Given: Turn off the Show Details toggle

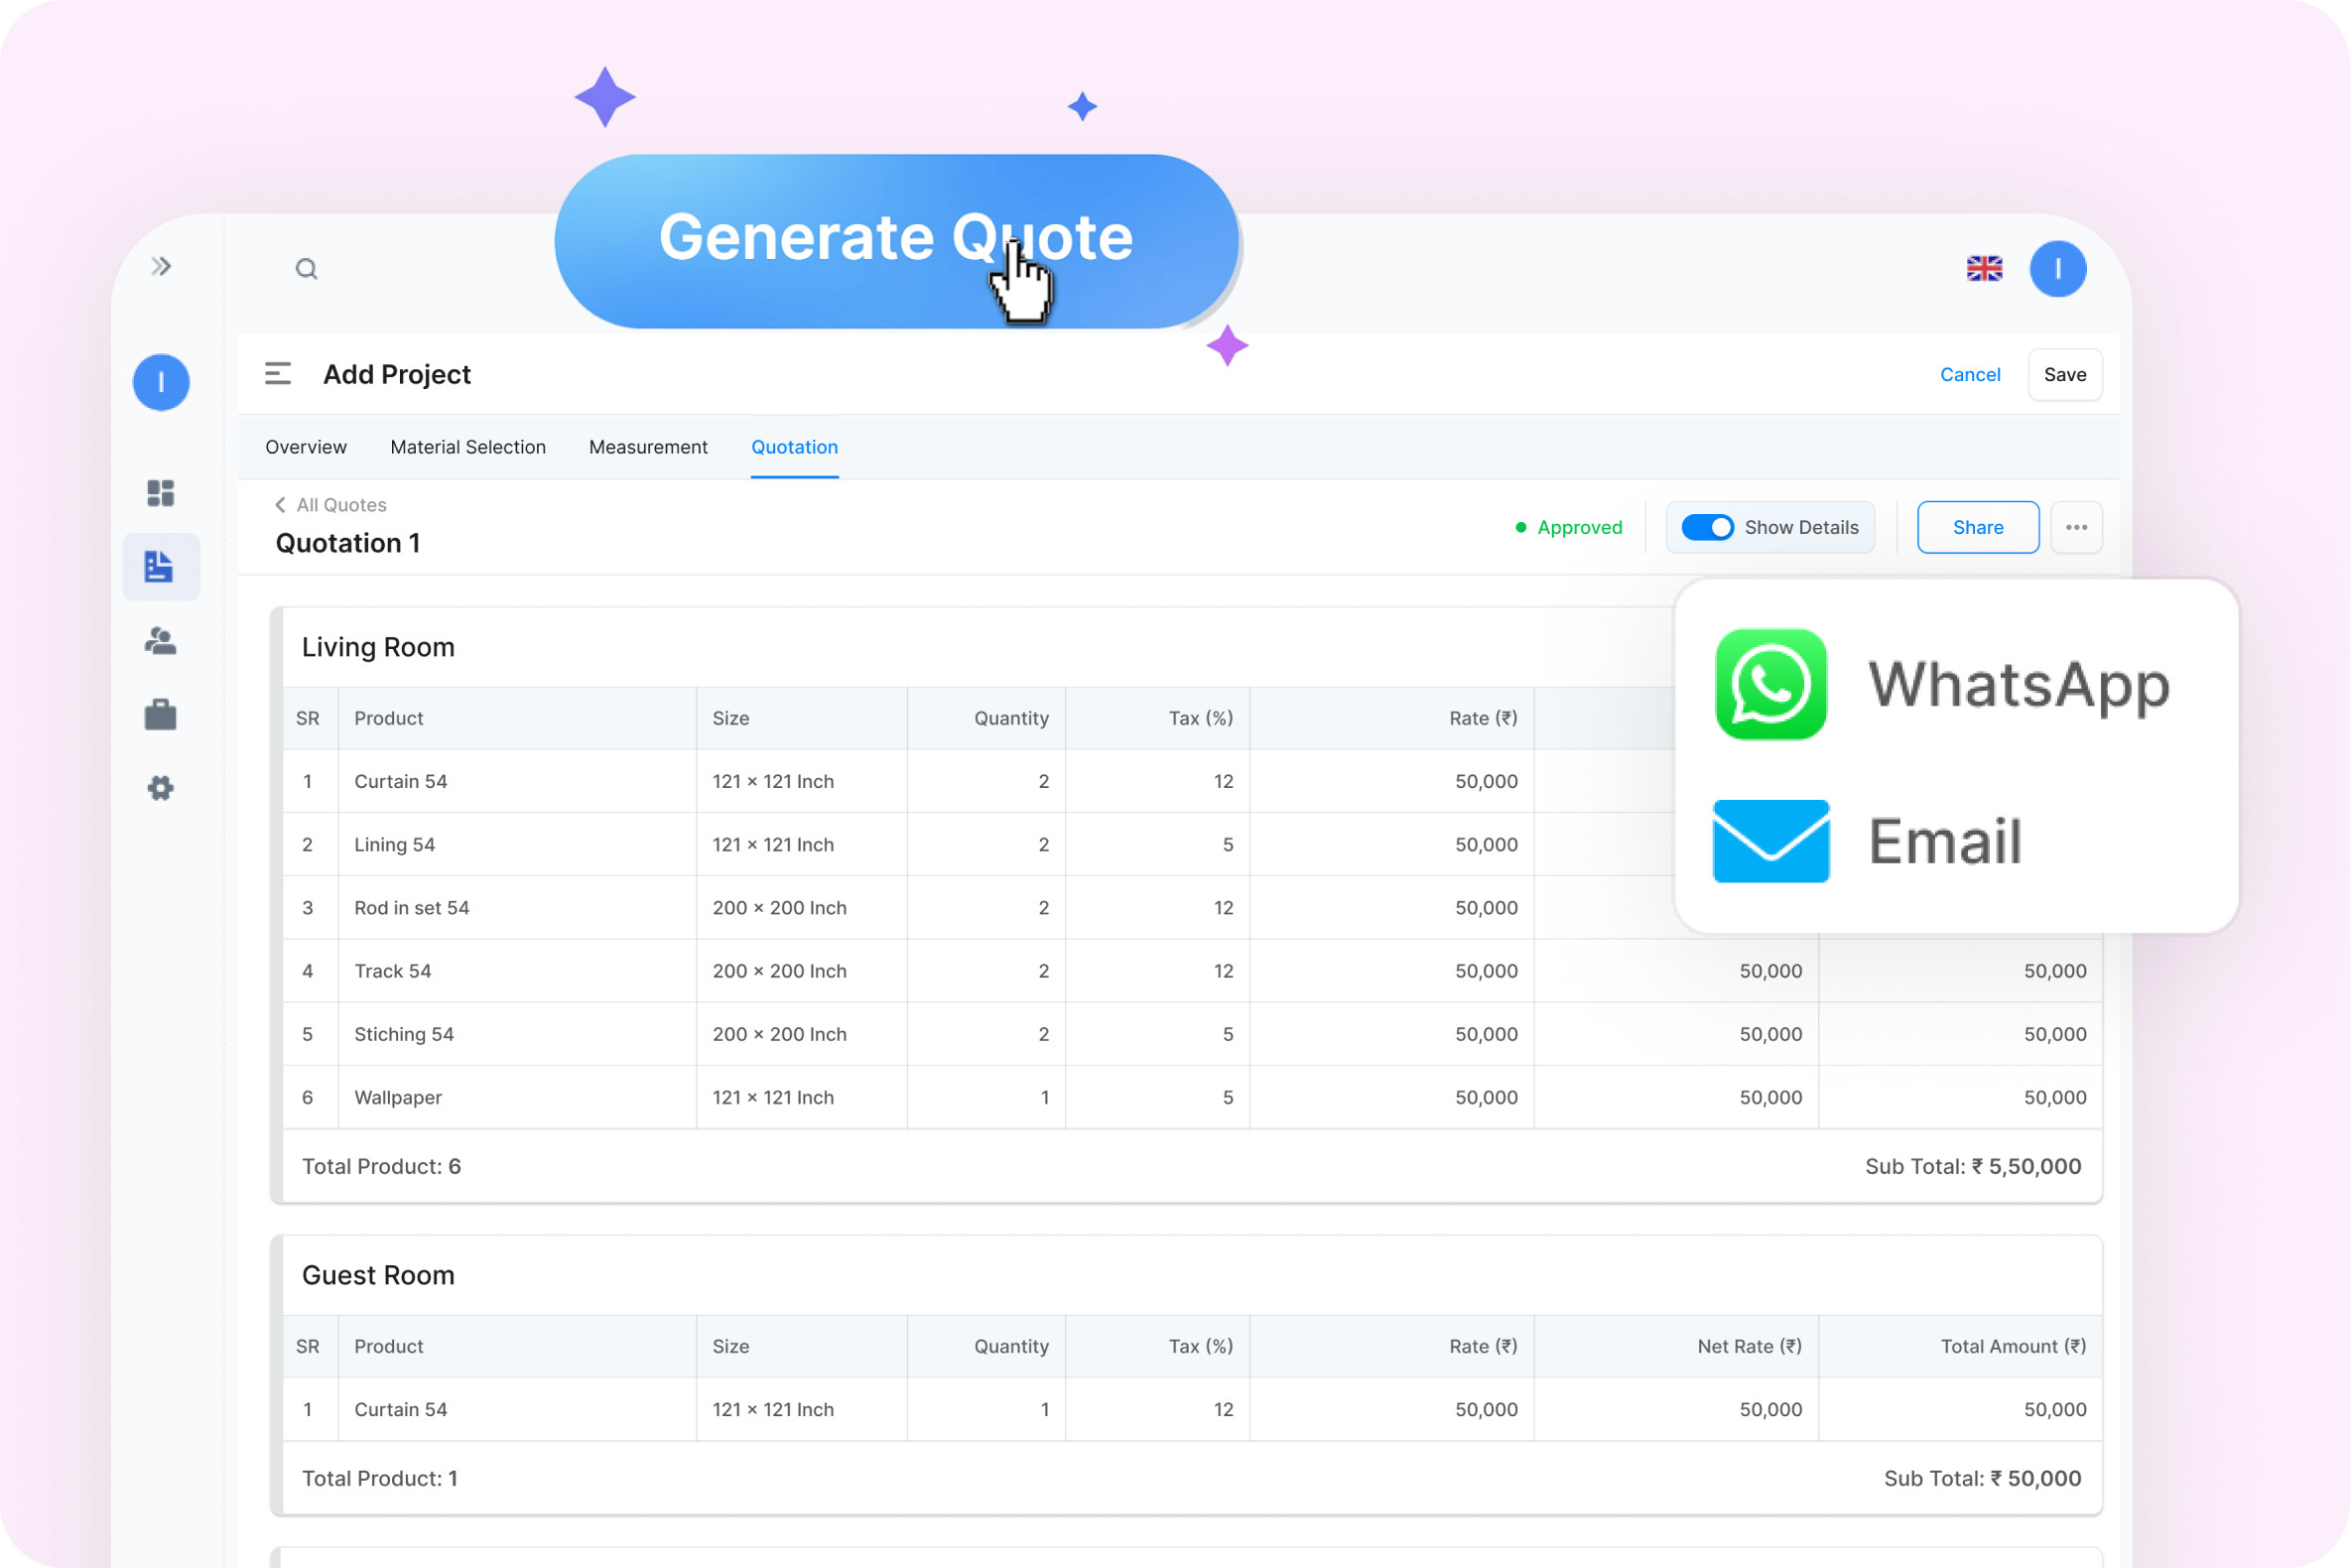Looking at the screenshot, I should click(x=1706, y=527).
